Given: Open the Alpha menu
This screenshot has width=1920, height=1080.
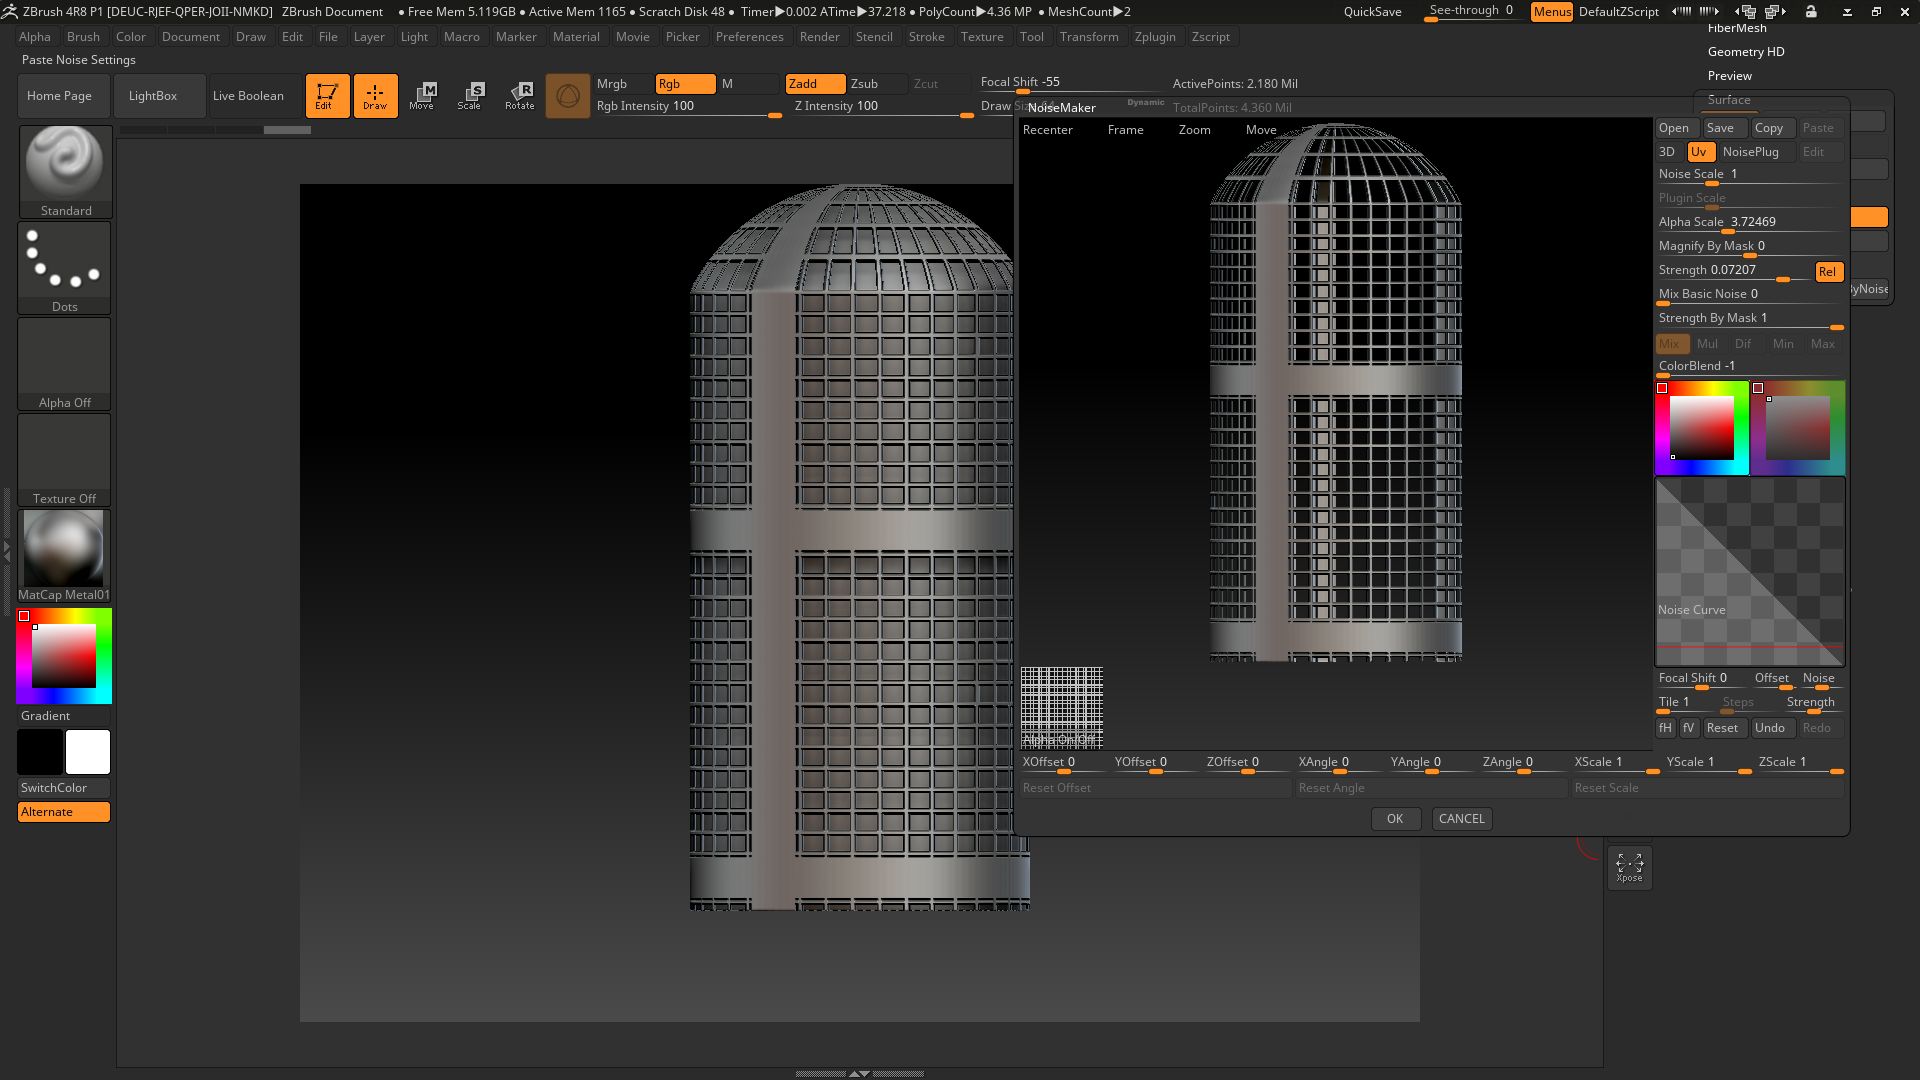Looking at the screenshot, I should coord(35,37).
